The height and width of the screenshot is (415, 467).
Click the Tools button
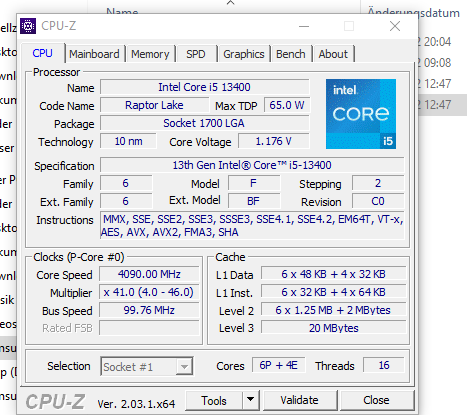[x=214, y=400]
